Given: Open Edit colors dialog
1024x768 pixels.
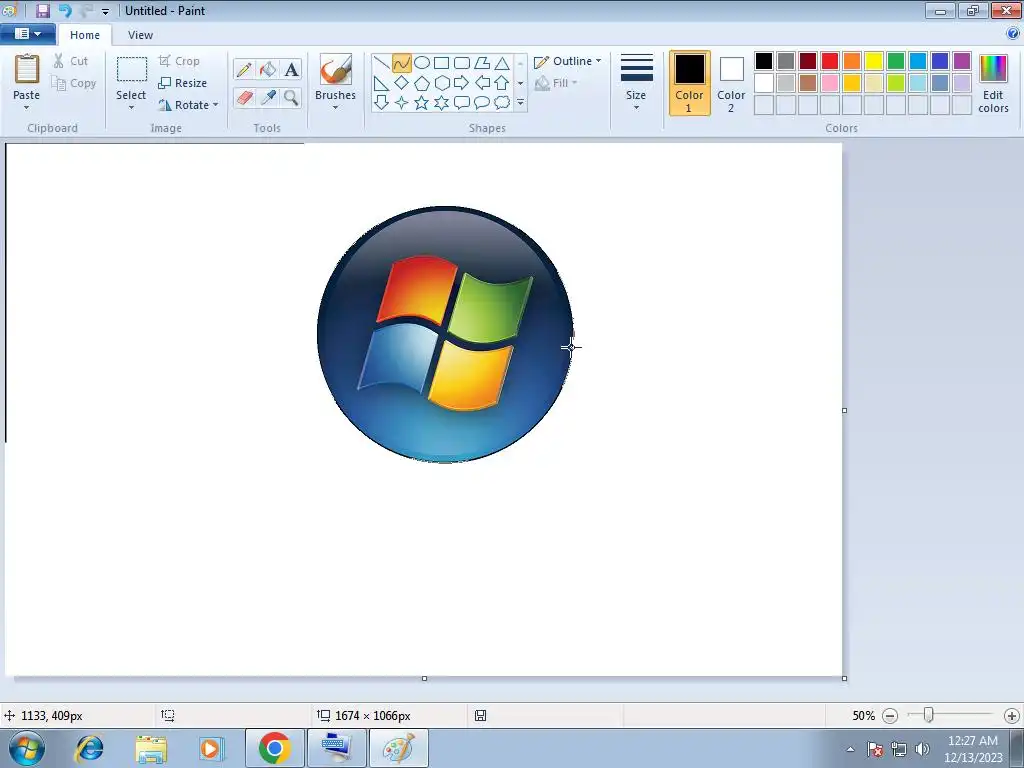Looking at the screenshot, I should pos(993,84).
